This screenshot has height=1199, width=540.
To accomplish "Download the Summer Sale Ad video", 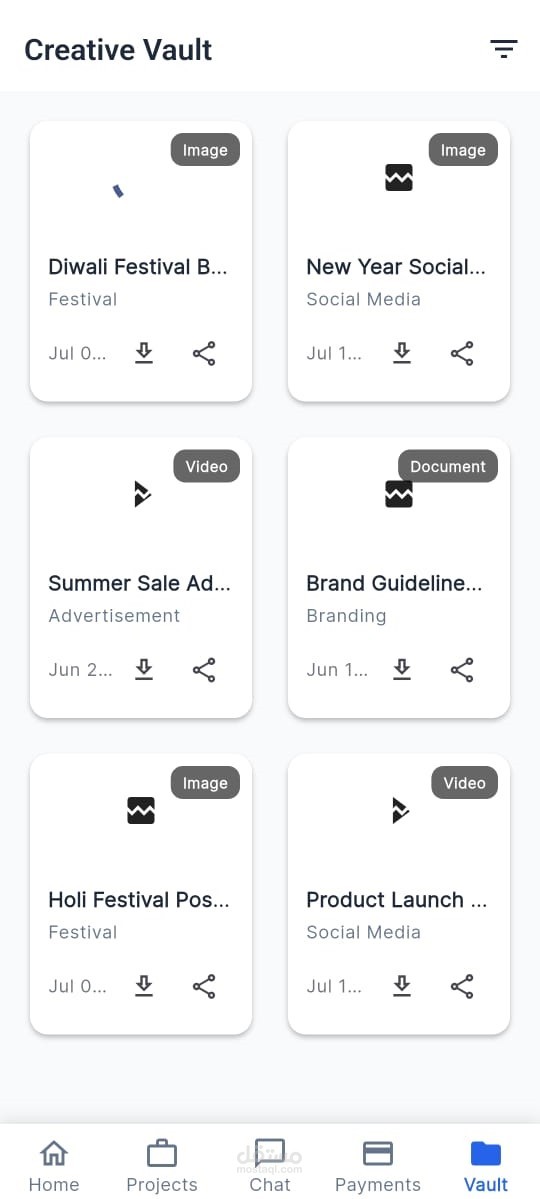I will [x=144, y=670].
